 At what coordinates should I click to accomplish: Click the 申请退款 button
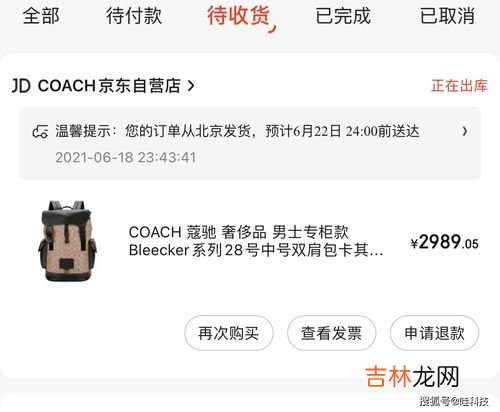(434, 333)
